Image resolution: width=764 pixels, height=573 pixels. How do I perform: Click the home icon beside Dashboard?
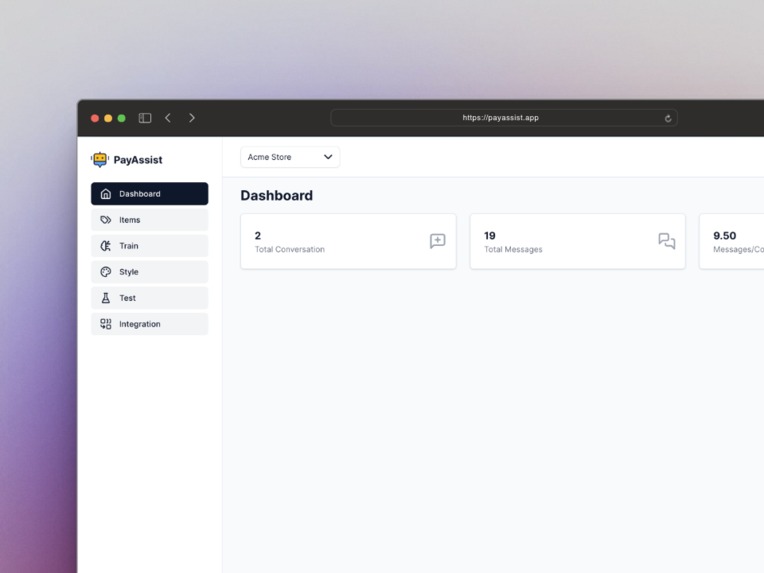coord(106,194)
